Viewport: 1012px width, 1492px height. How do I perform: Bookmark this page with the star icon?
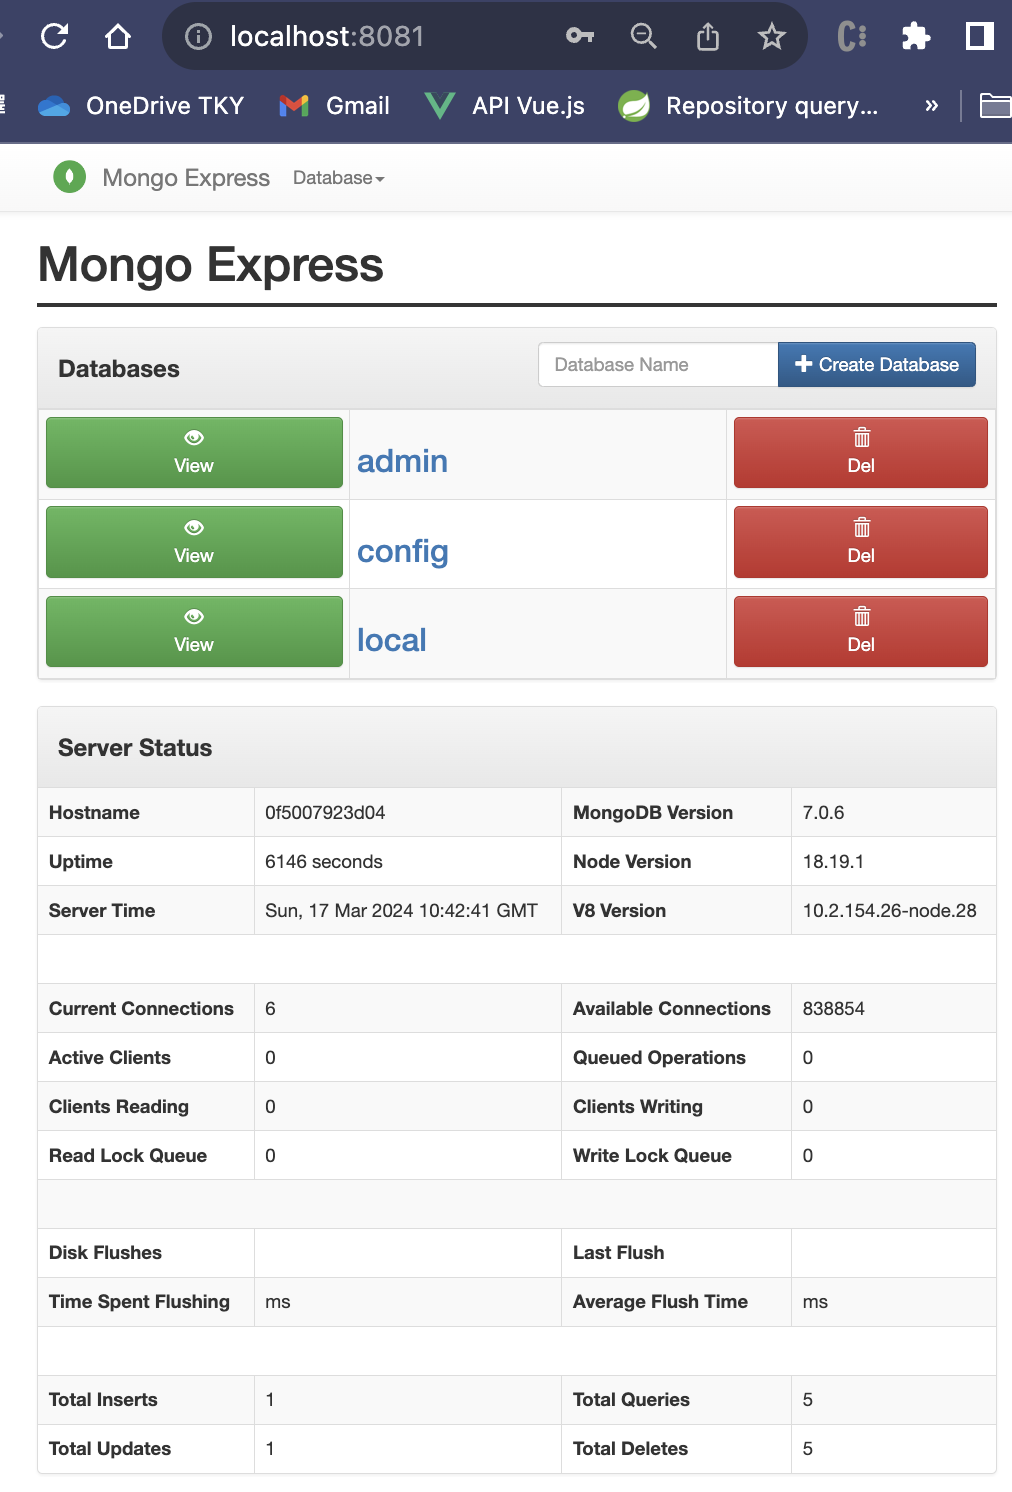tap(771, 37)
